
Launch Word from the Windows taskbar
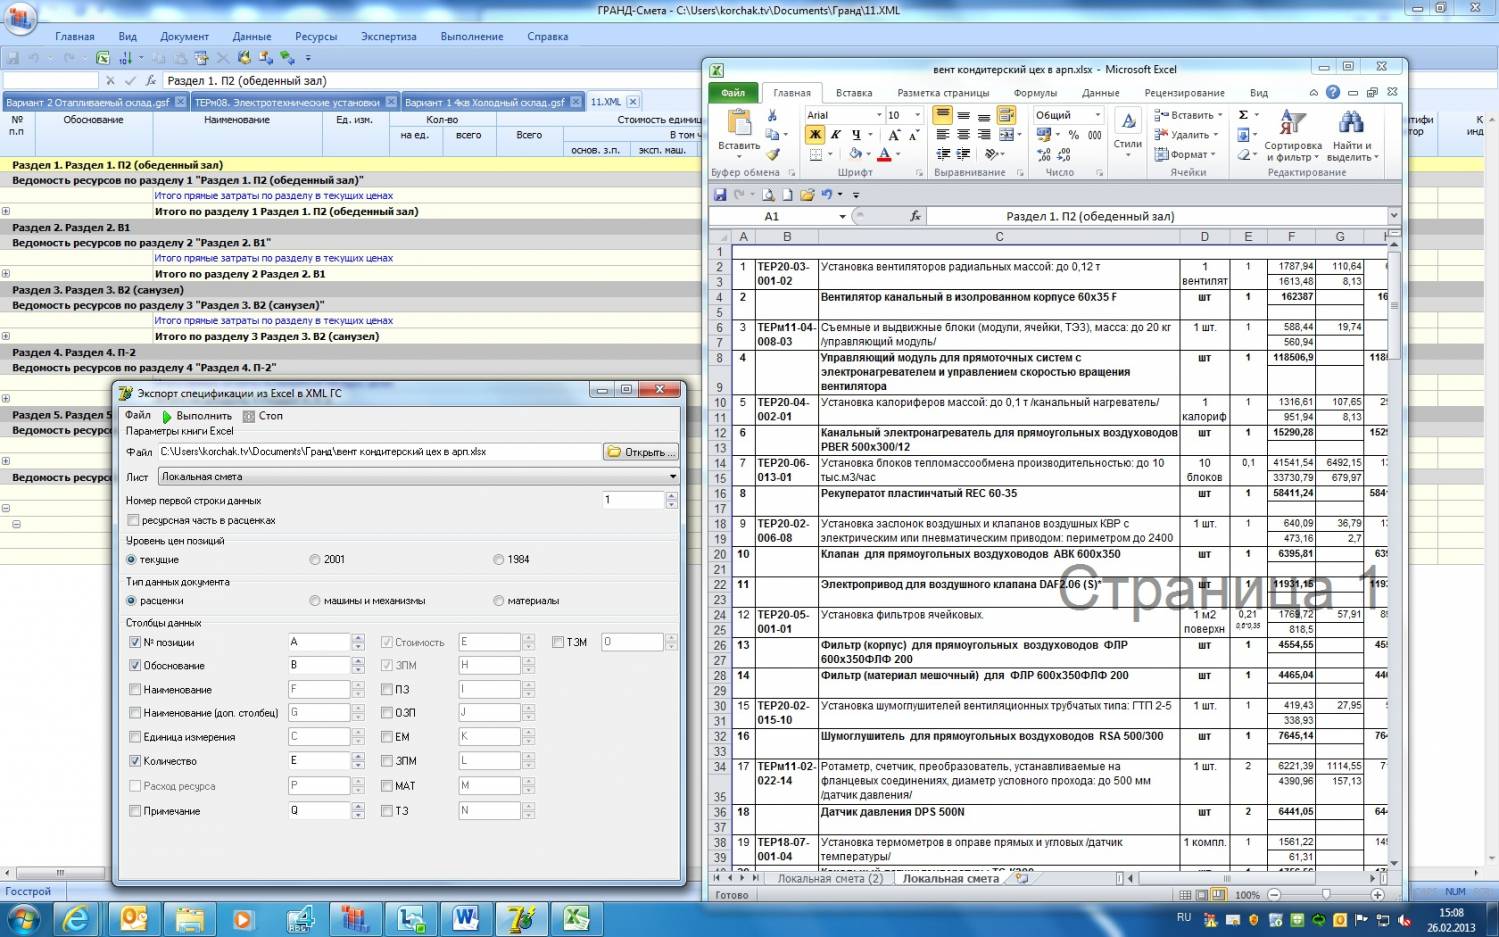[x=466, y=917]
